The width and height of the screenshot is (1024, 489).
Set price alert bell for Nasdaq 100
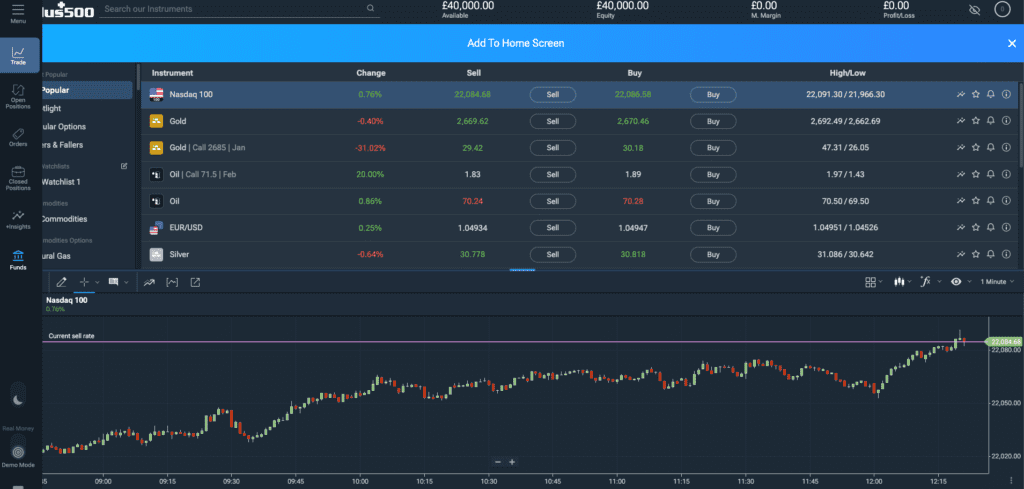pos(991,95)
